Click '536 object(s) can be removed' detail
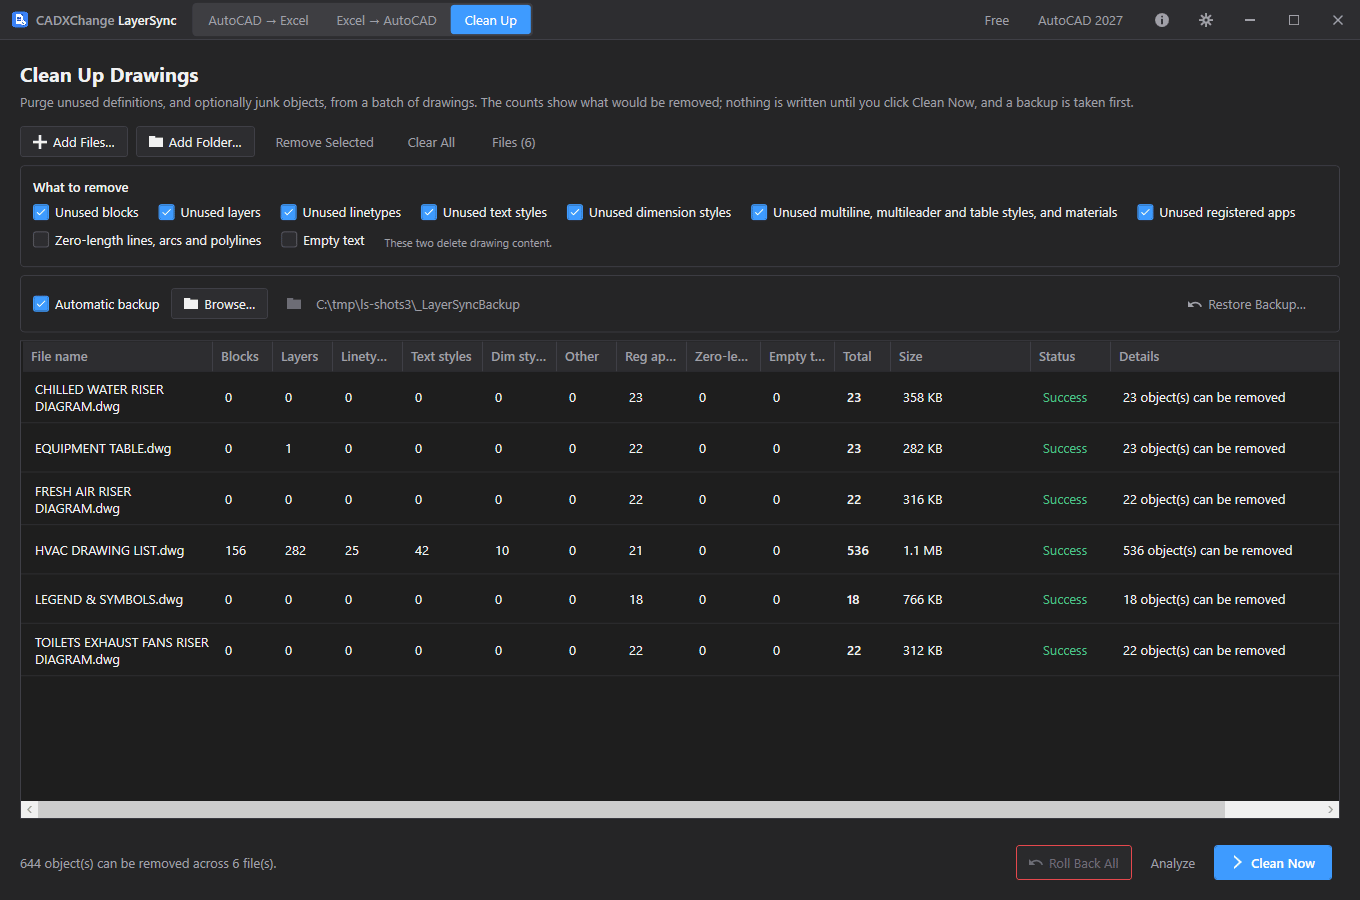 [x=1207, y=550]
